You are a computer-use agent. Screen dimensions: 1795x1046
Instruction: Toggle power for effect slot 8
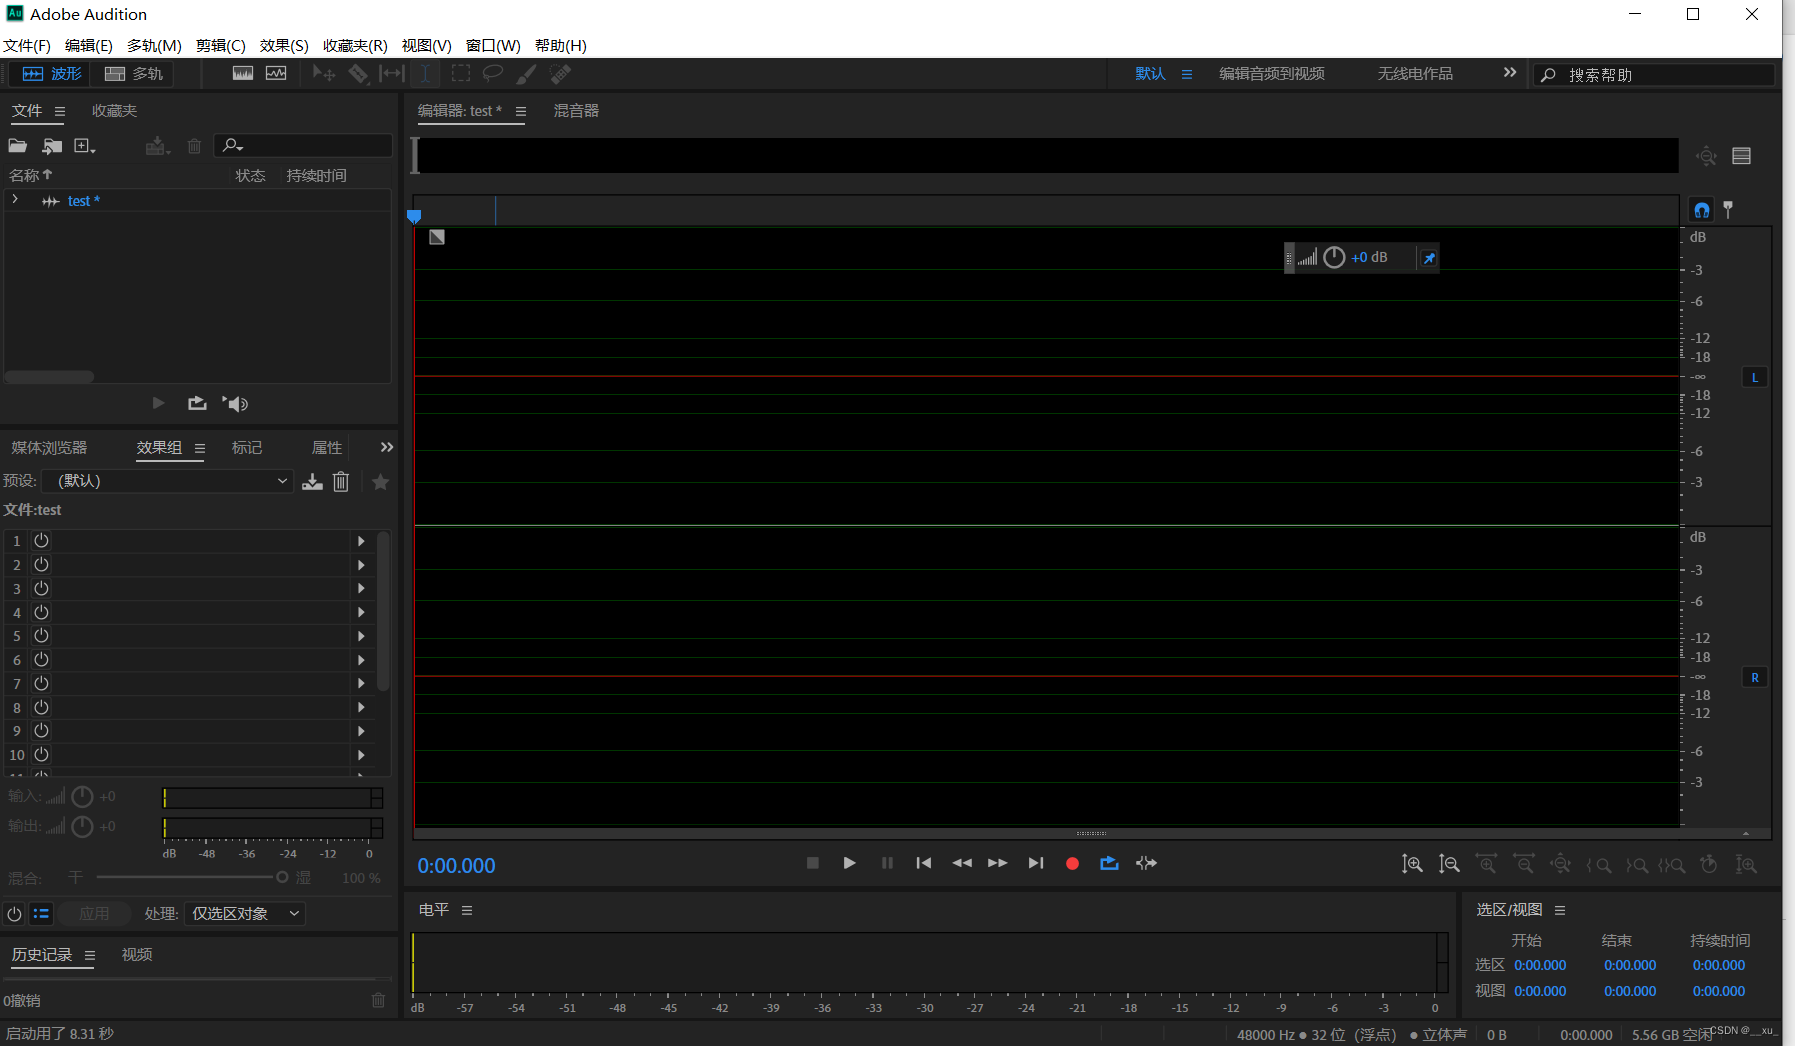[41, 707]
